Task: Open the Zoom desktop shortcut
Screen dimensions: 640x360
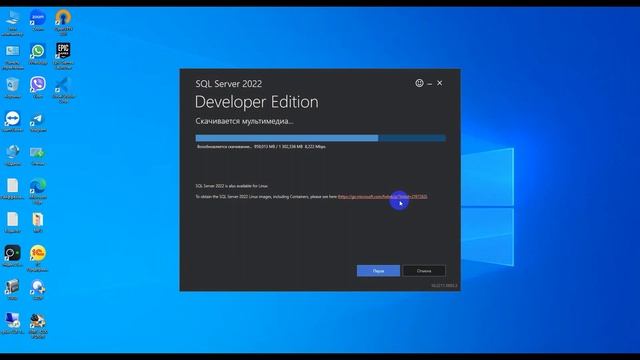Action: [x=38, y=20]
